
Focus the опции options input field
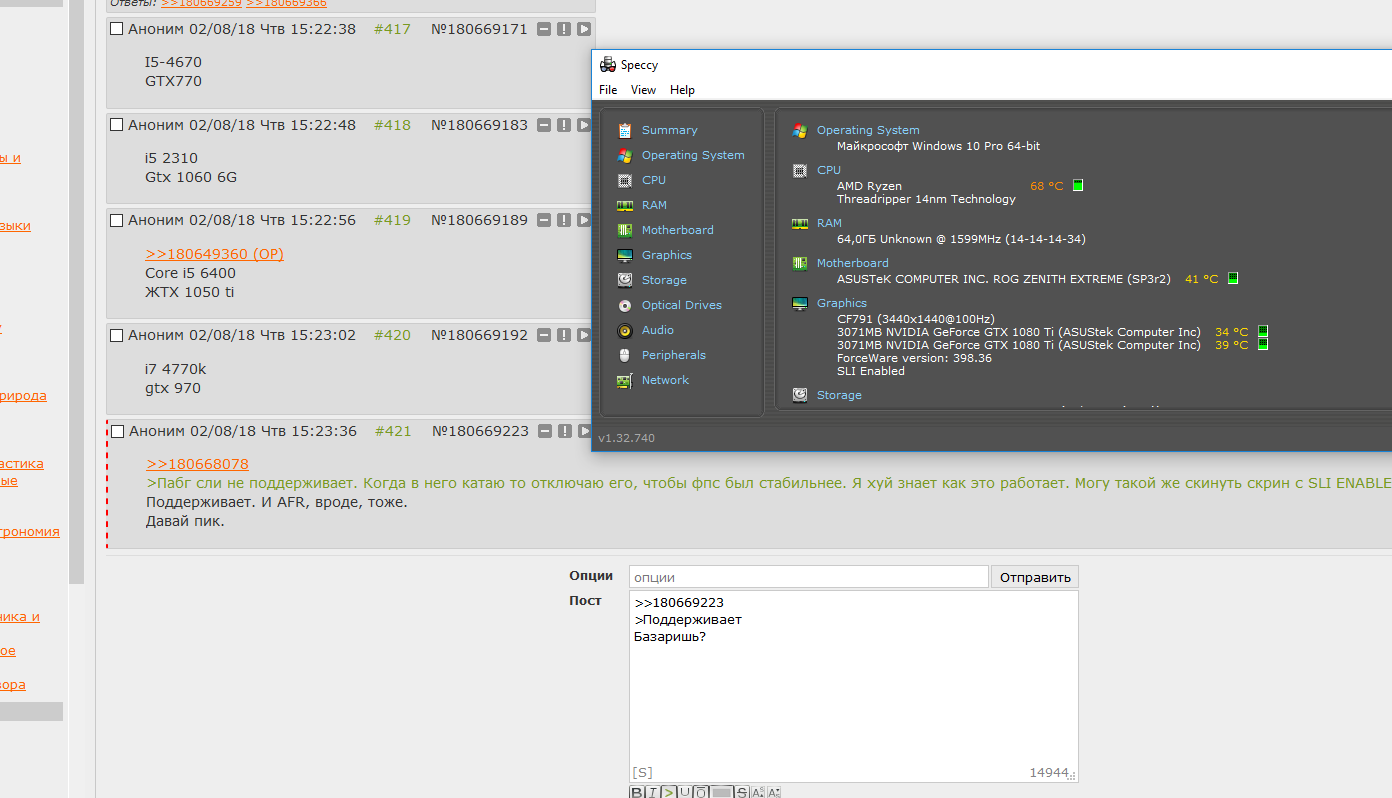[808, 577]
